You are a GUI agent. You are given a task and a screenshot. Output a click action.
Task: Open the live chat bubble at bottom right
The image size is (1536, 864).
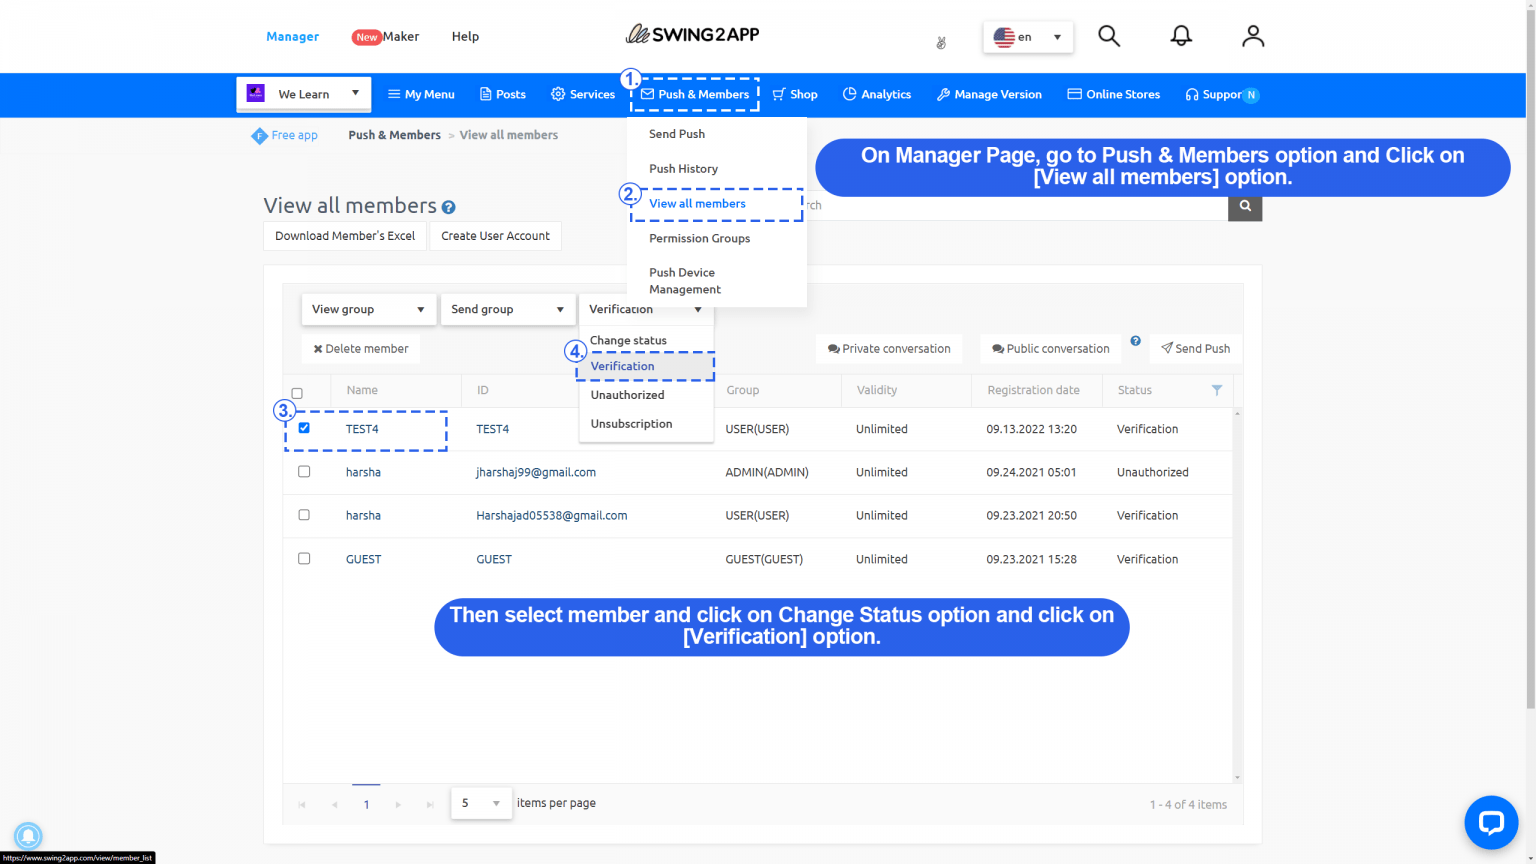pyautogui.click(x=1491, y=822)
